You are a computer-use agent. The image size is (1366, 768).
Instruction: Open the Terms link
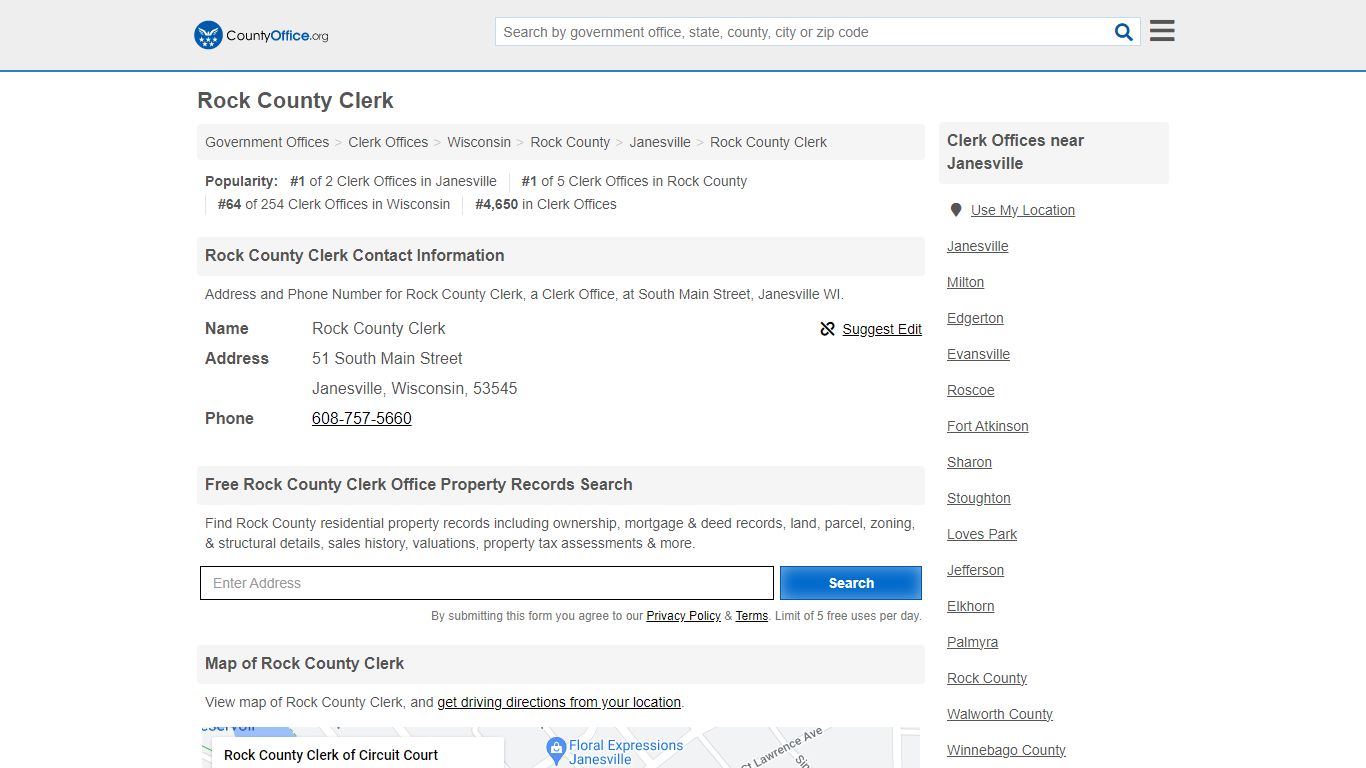[x=752, y=616]
